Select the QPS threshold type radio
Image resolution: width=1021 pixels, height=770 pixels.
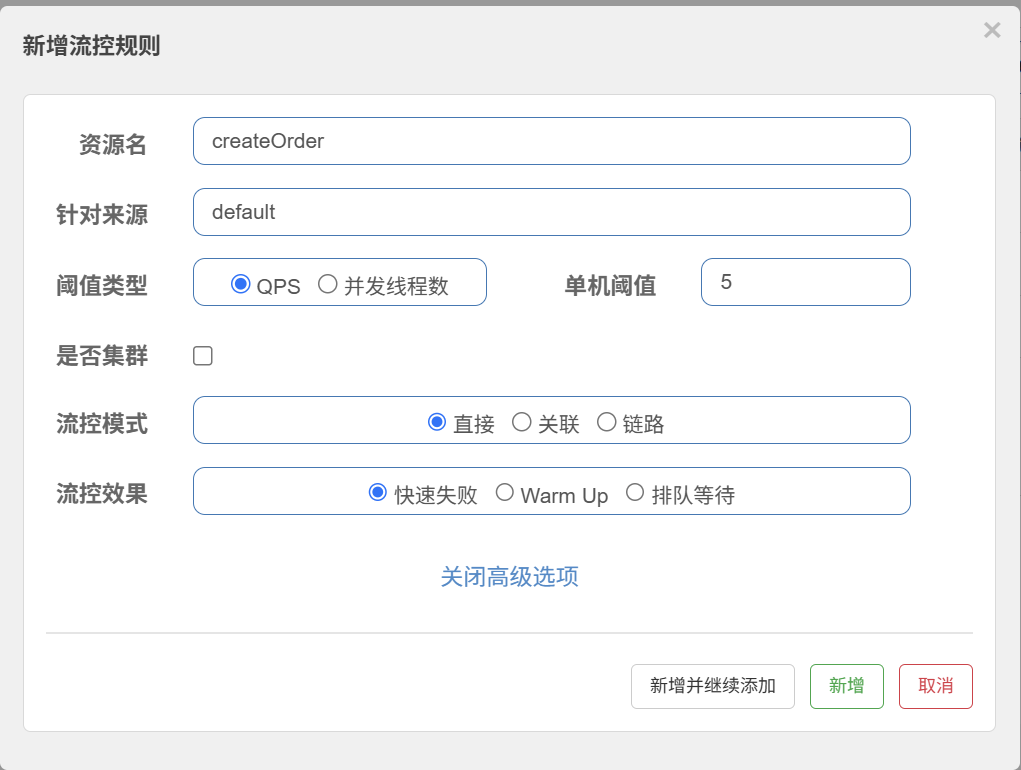[x=240, y=284]
